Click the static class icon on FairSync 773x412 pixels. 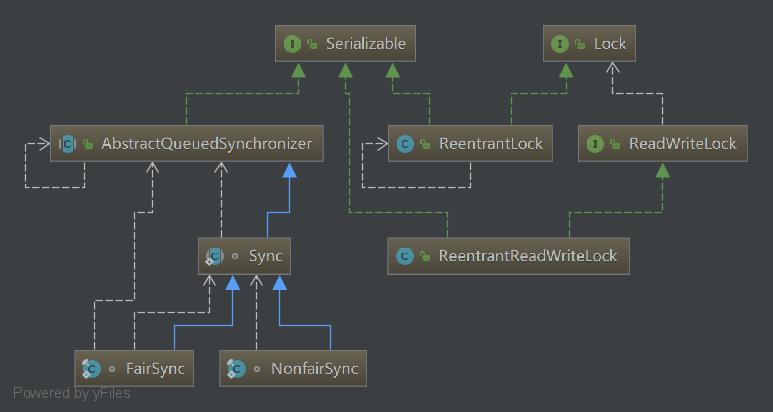click(91, 369)
